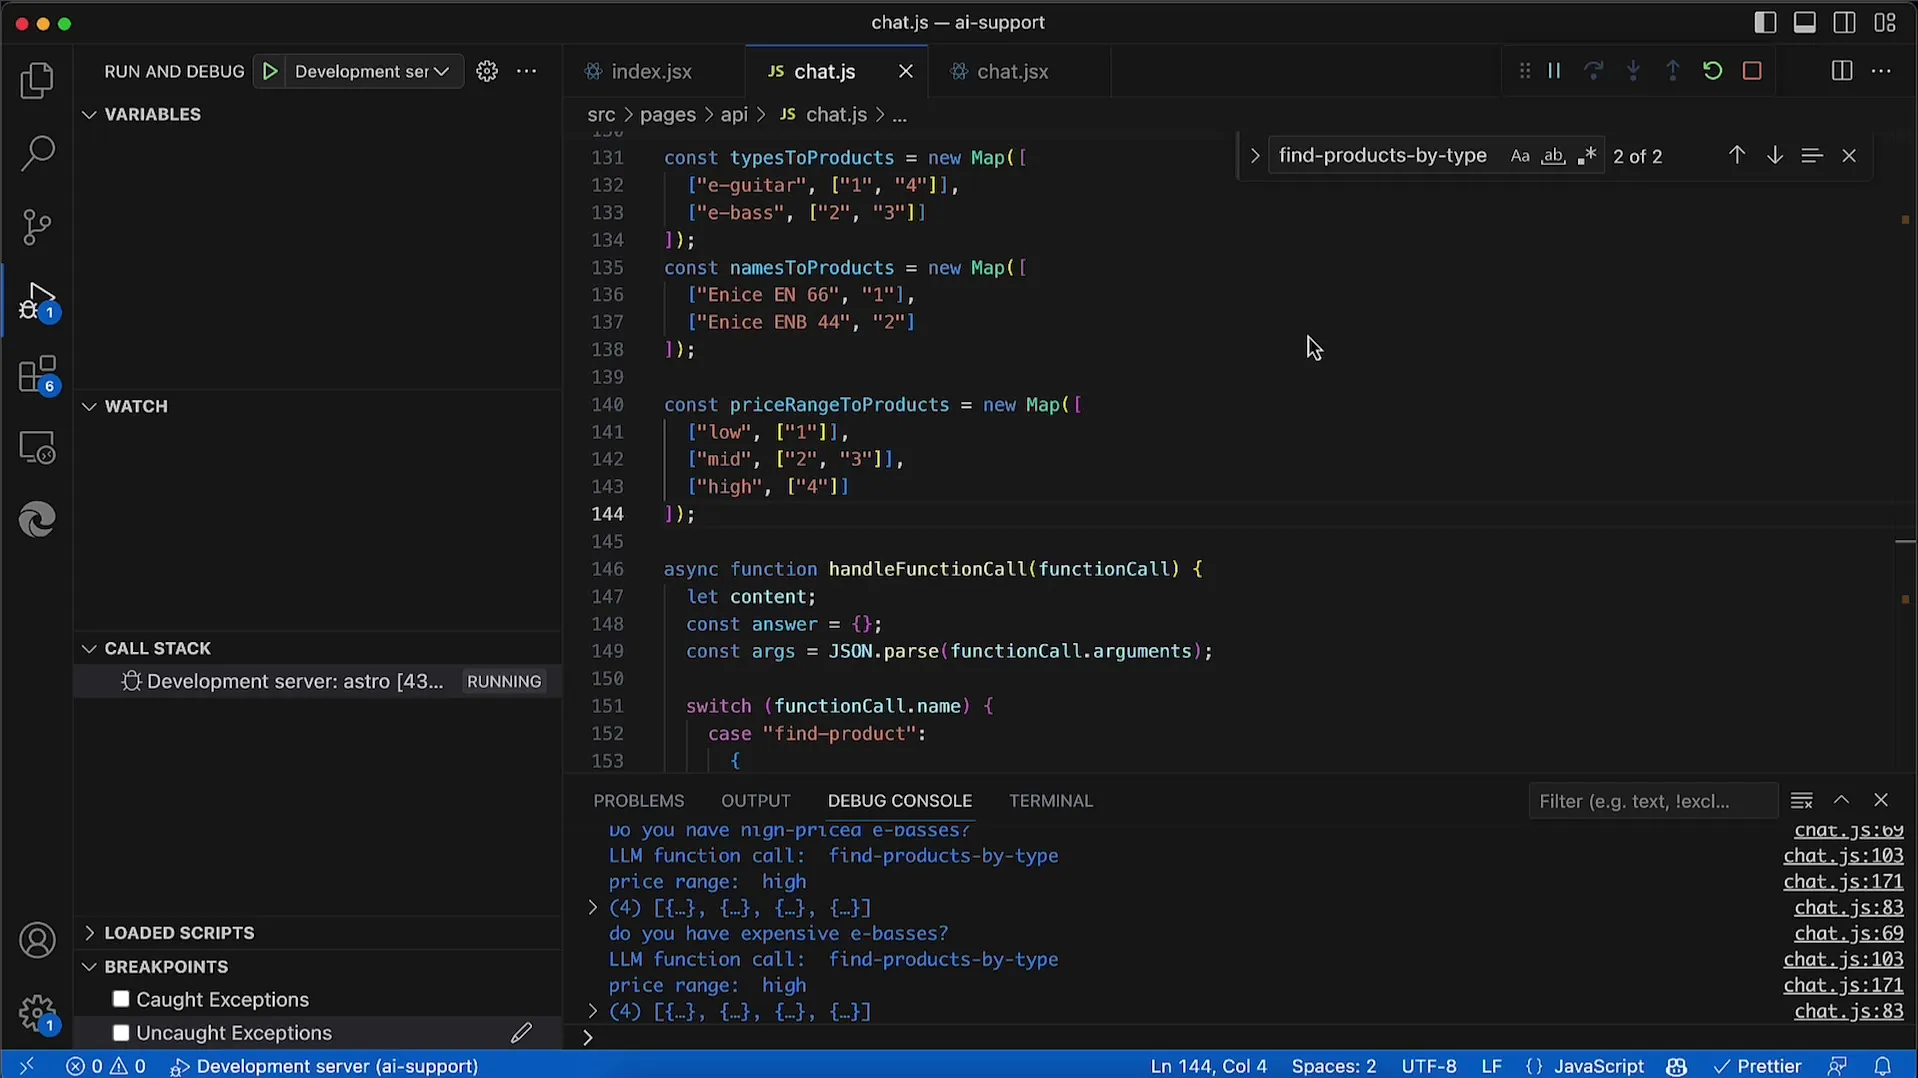Screen dimensions: 1918x1078
Task: Toggle find in selection
Action: (1811, 156)
